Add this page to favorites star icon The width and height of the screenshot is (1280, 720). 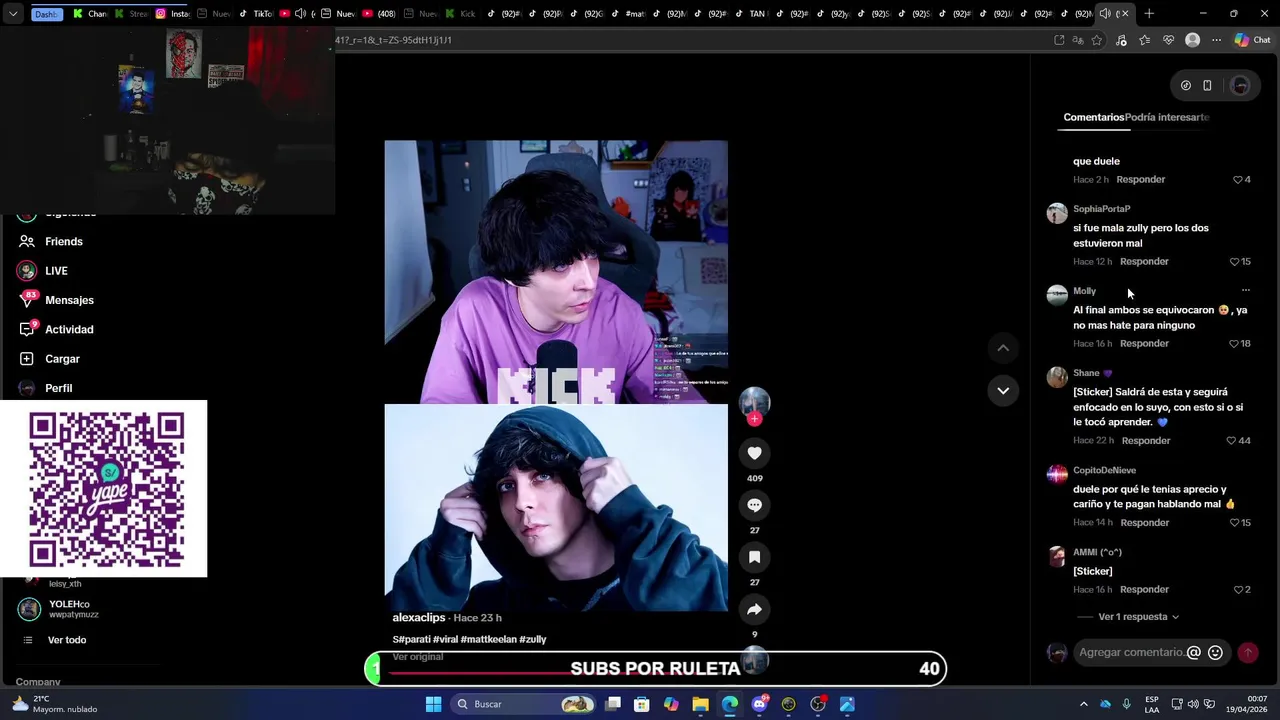[x=1097, y=40]
